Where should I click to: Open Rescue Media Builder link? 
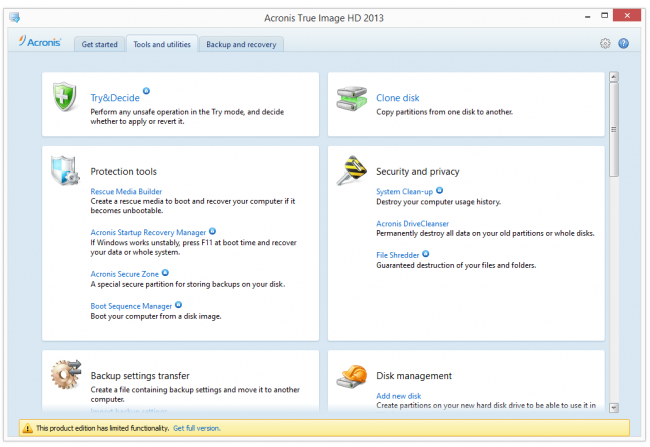click(126, 191)
